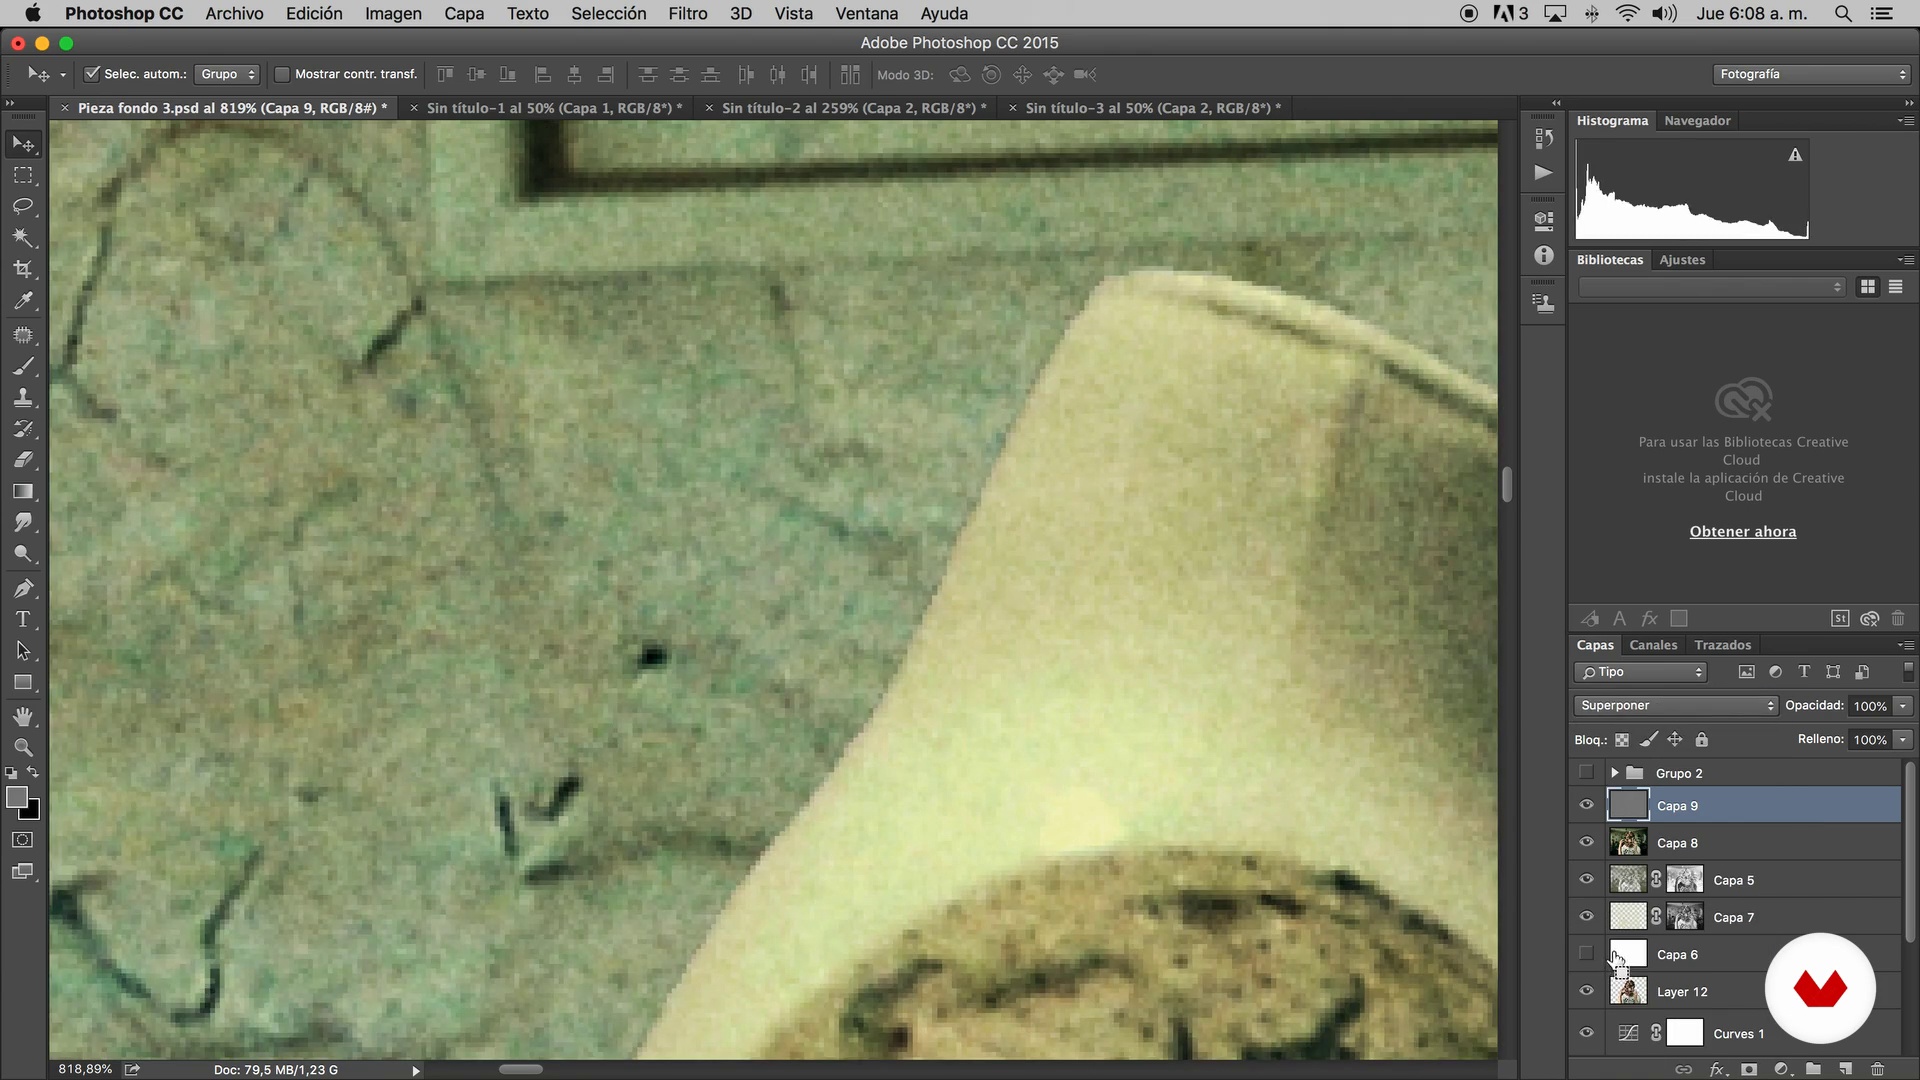This screenshot has height=1080, width=1920.
Task: Open the Imagen menu
Action: [x=393, y=14]
